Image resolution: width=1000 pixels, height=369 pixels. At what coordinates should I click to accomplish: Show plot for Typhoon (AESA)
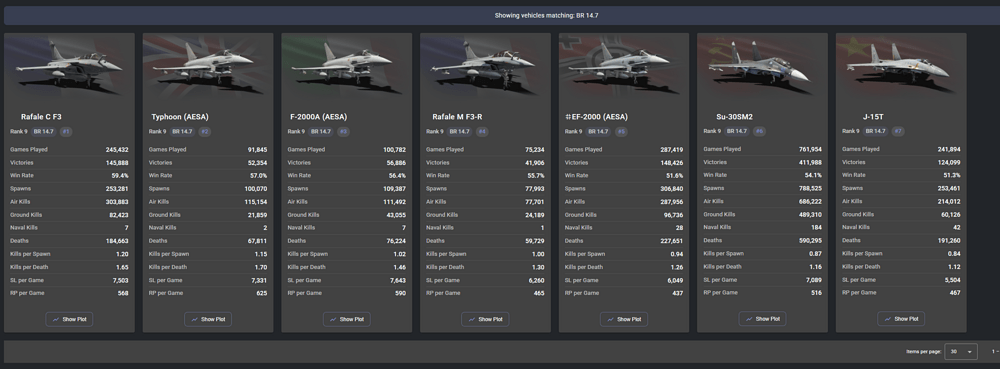(x=208, y=319)
